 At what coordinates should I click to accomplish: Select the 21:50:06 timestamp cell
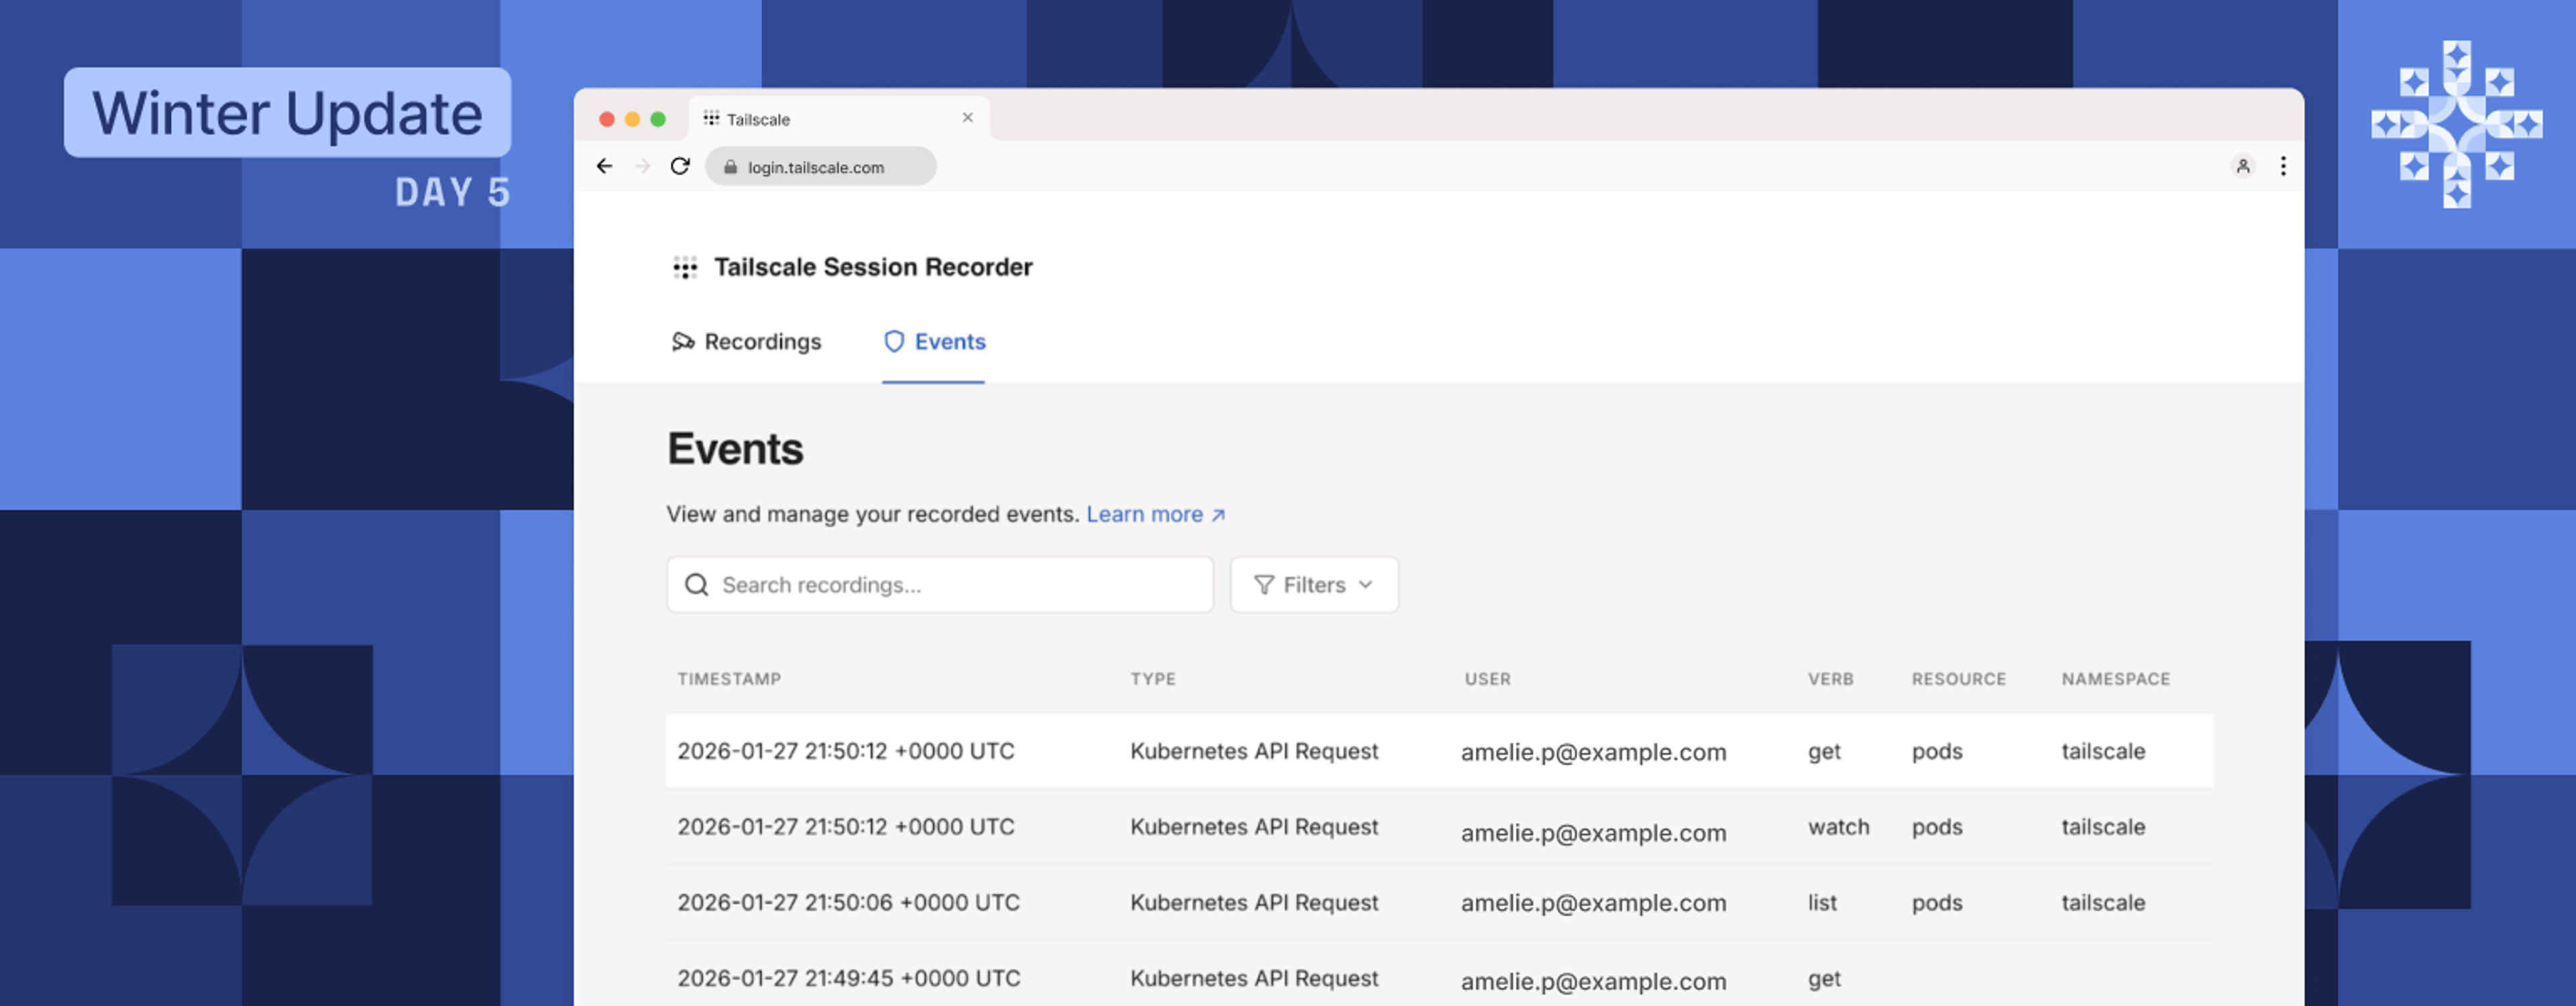coord(848,902)
